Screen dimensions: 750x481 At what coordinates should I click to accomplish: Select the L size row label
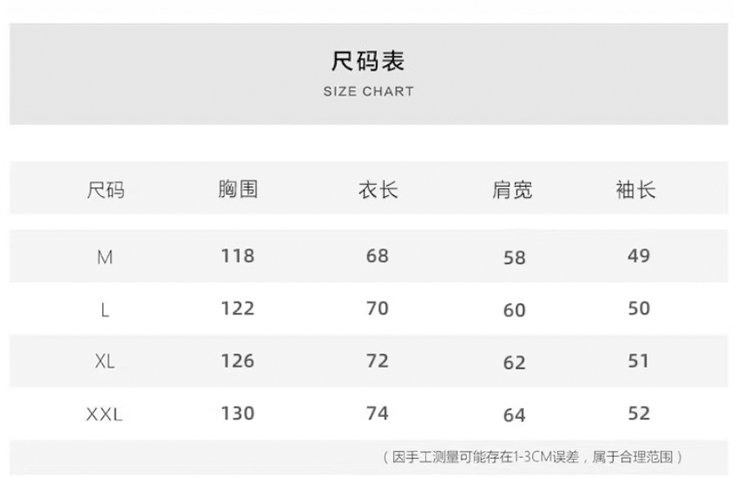tap(105, 310)
